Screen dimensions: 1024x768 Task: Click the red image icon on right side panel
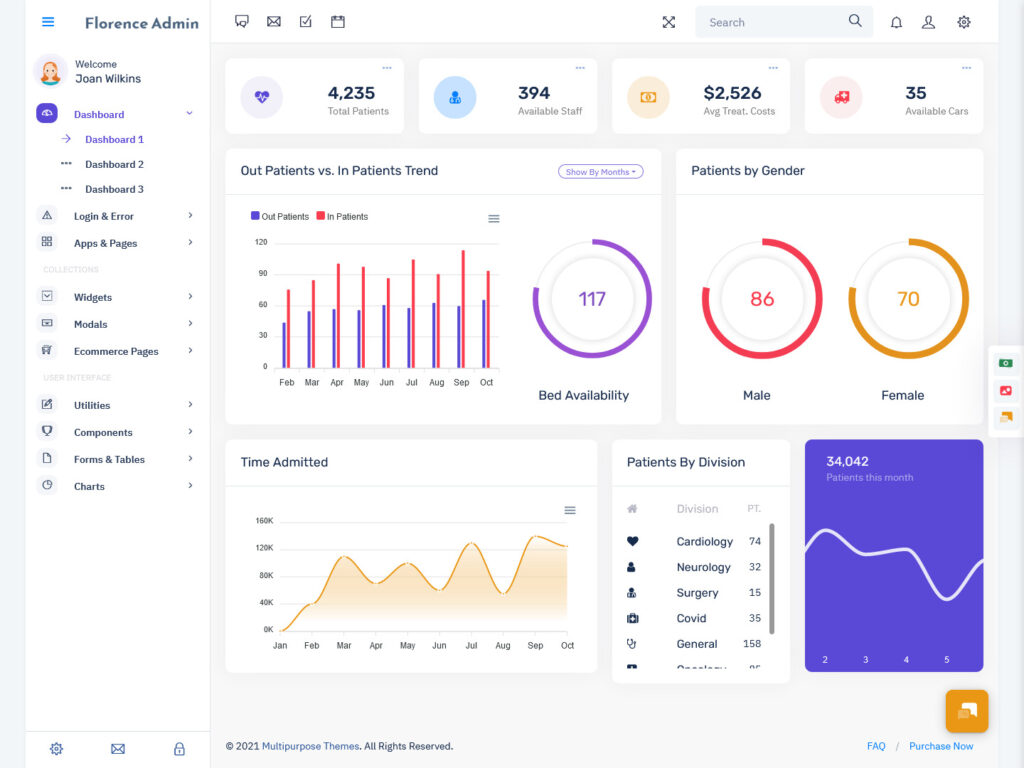1006,391
